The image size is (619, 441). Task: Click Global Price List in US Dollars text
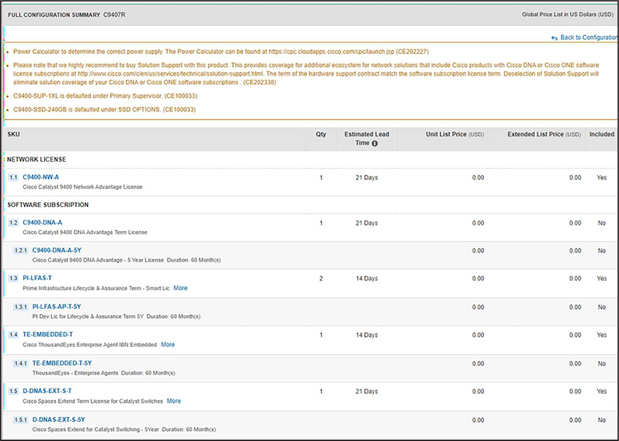pos(568,15)
